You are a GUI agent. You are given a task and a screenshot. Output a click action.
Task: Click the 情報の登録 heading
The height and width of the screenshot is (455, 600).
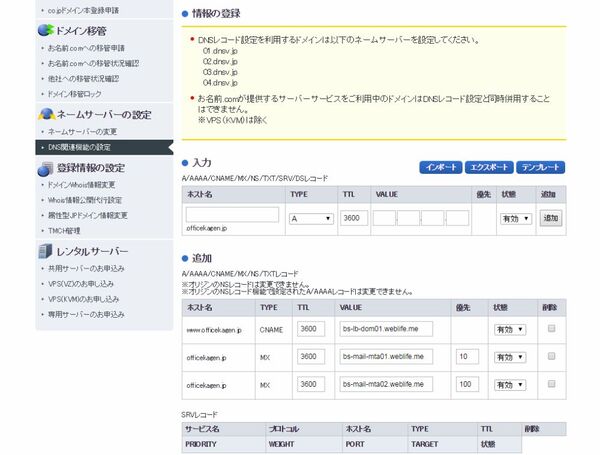pyautogui.click(x=216, y=14)
